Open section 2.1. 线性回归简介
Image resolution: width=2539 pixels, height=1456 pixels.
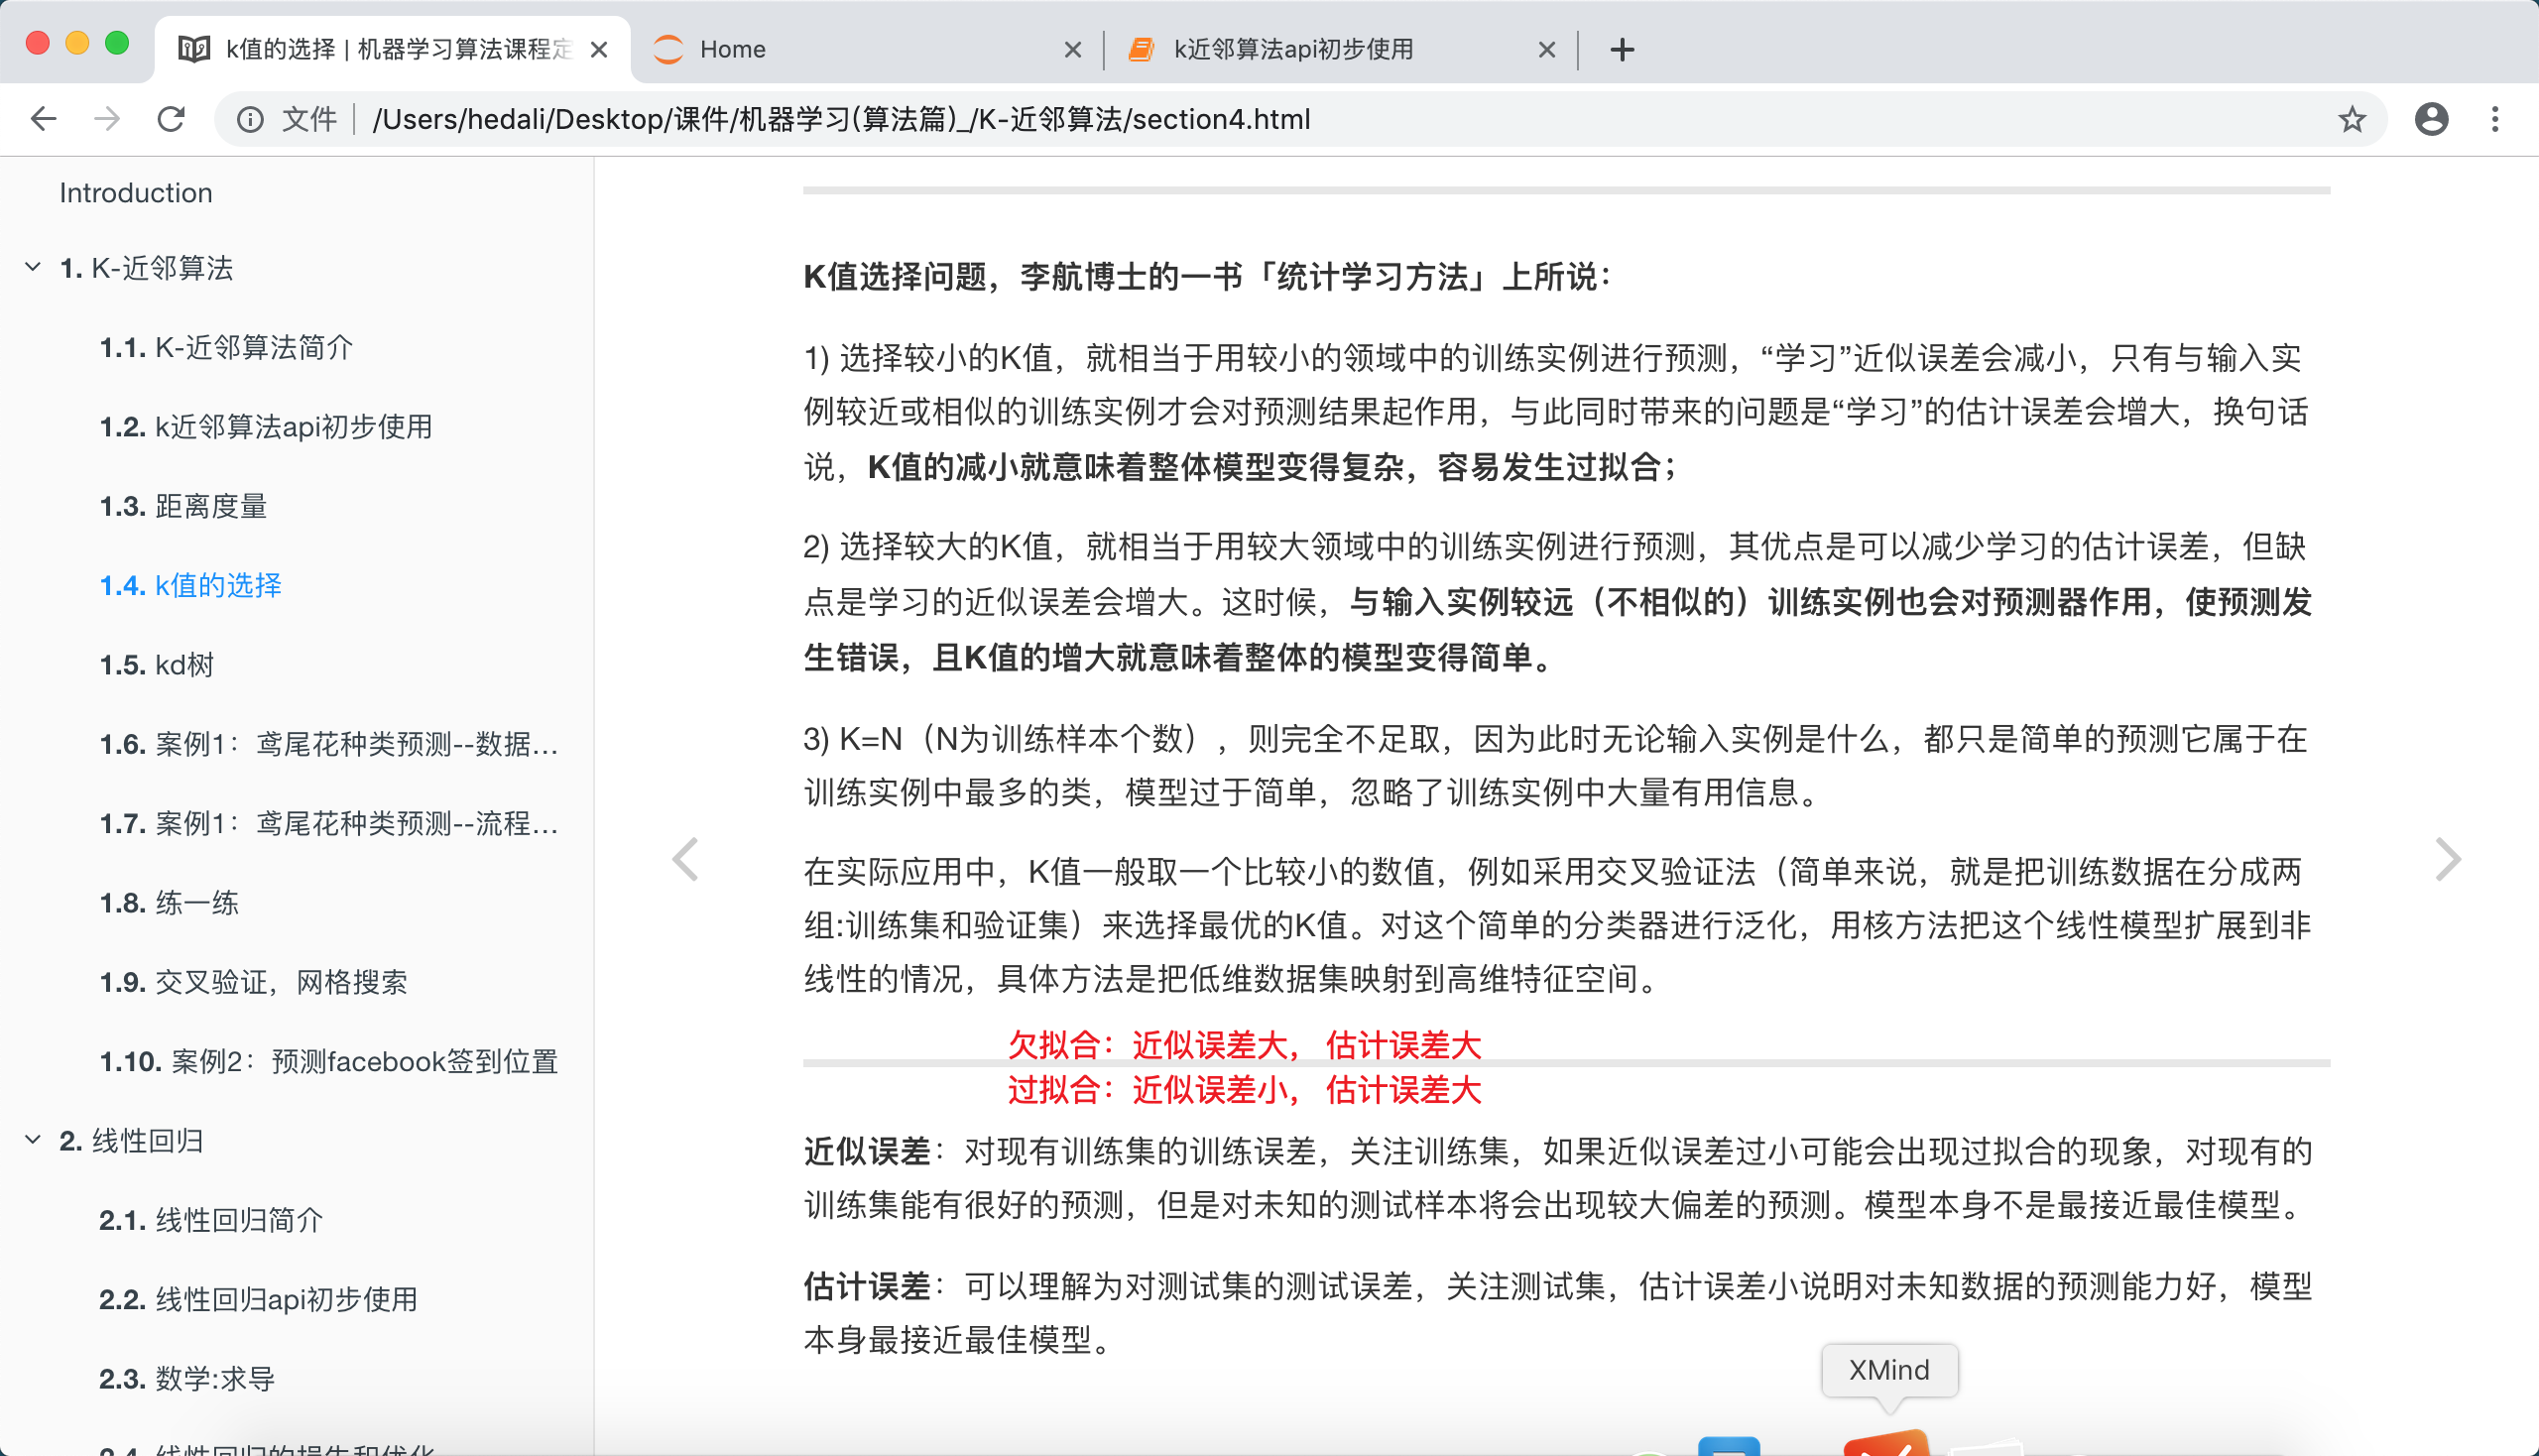point(211,1220)
